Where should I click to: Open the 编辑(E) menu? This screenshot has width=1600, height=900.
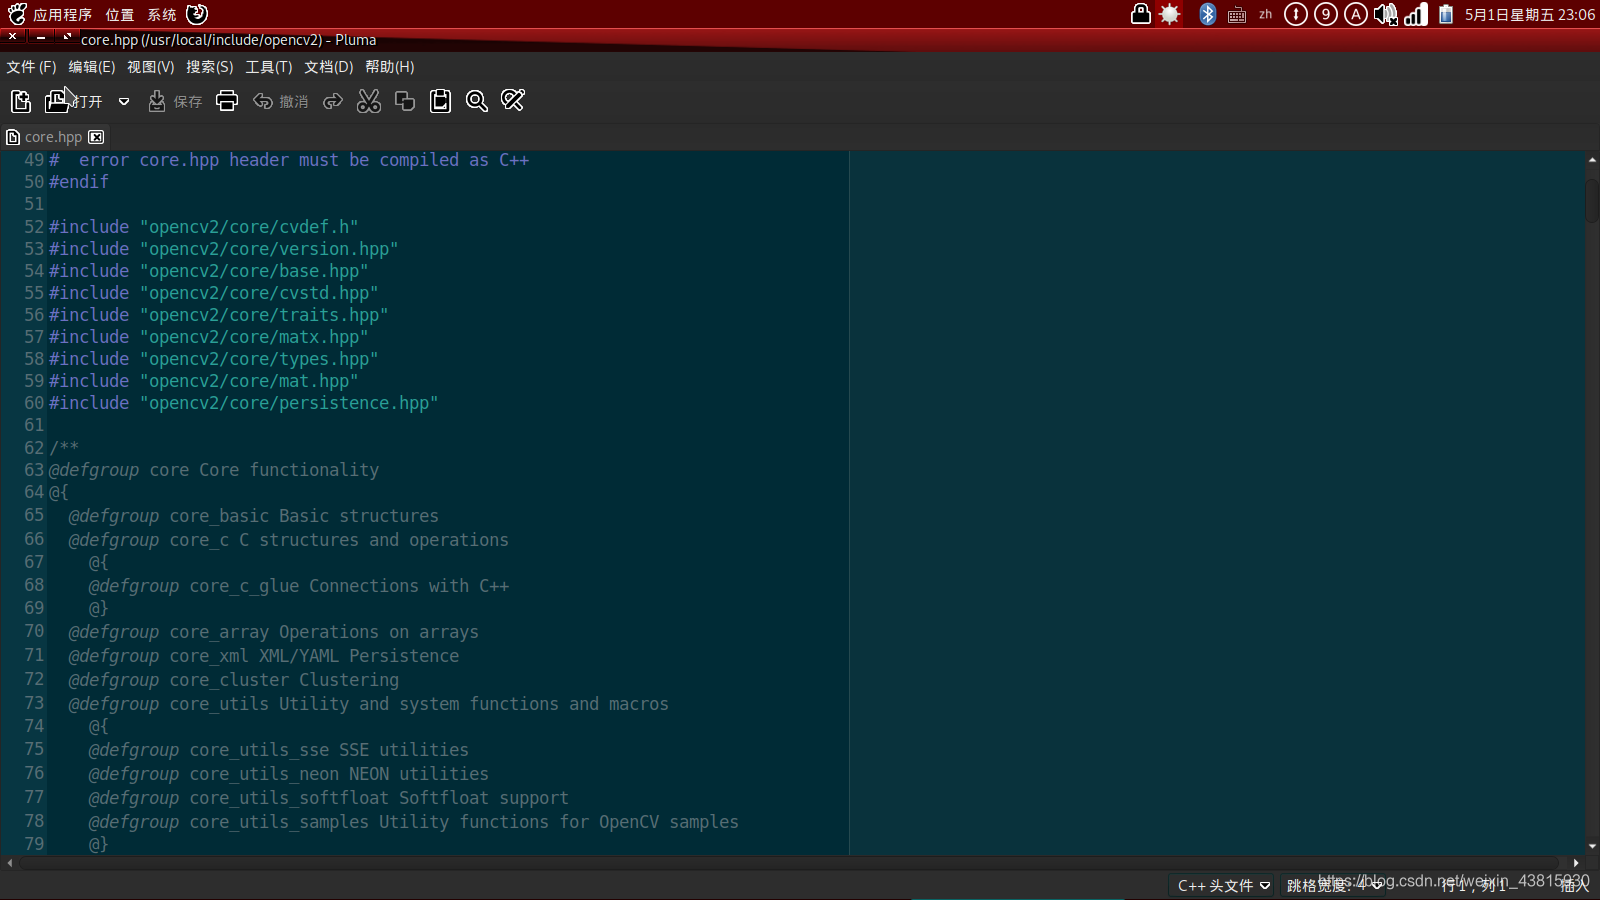coord(92,67)
